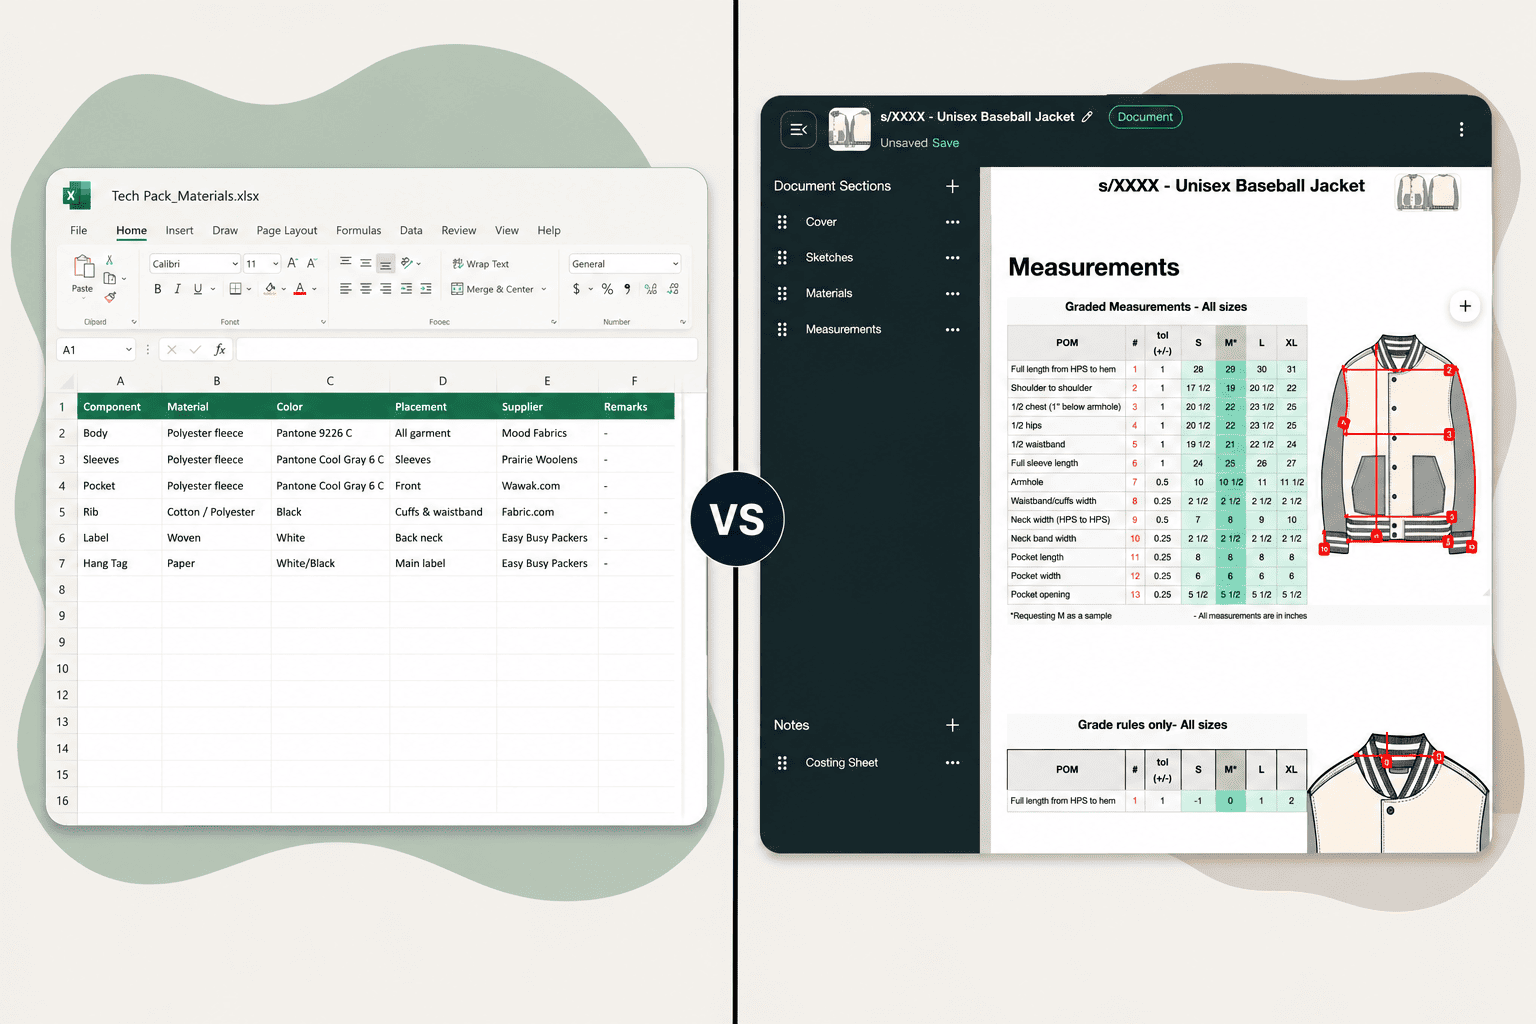1536x1024 pixels.
Task: Open the A1 name box dropdown
Action: [x=129, y=350]
